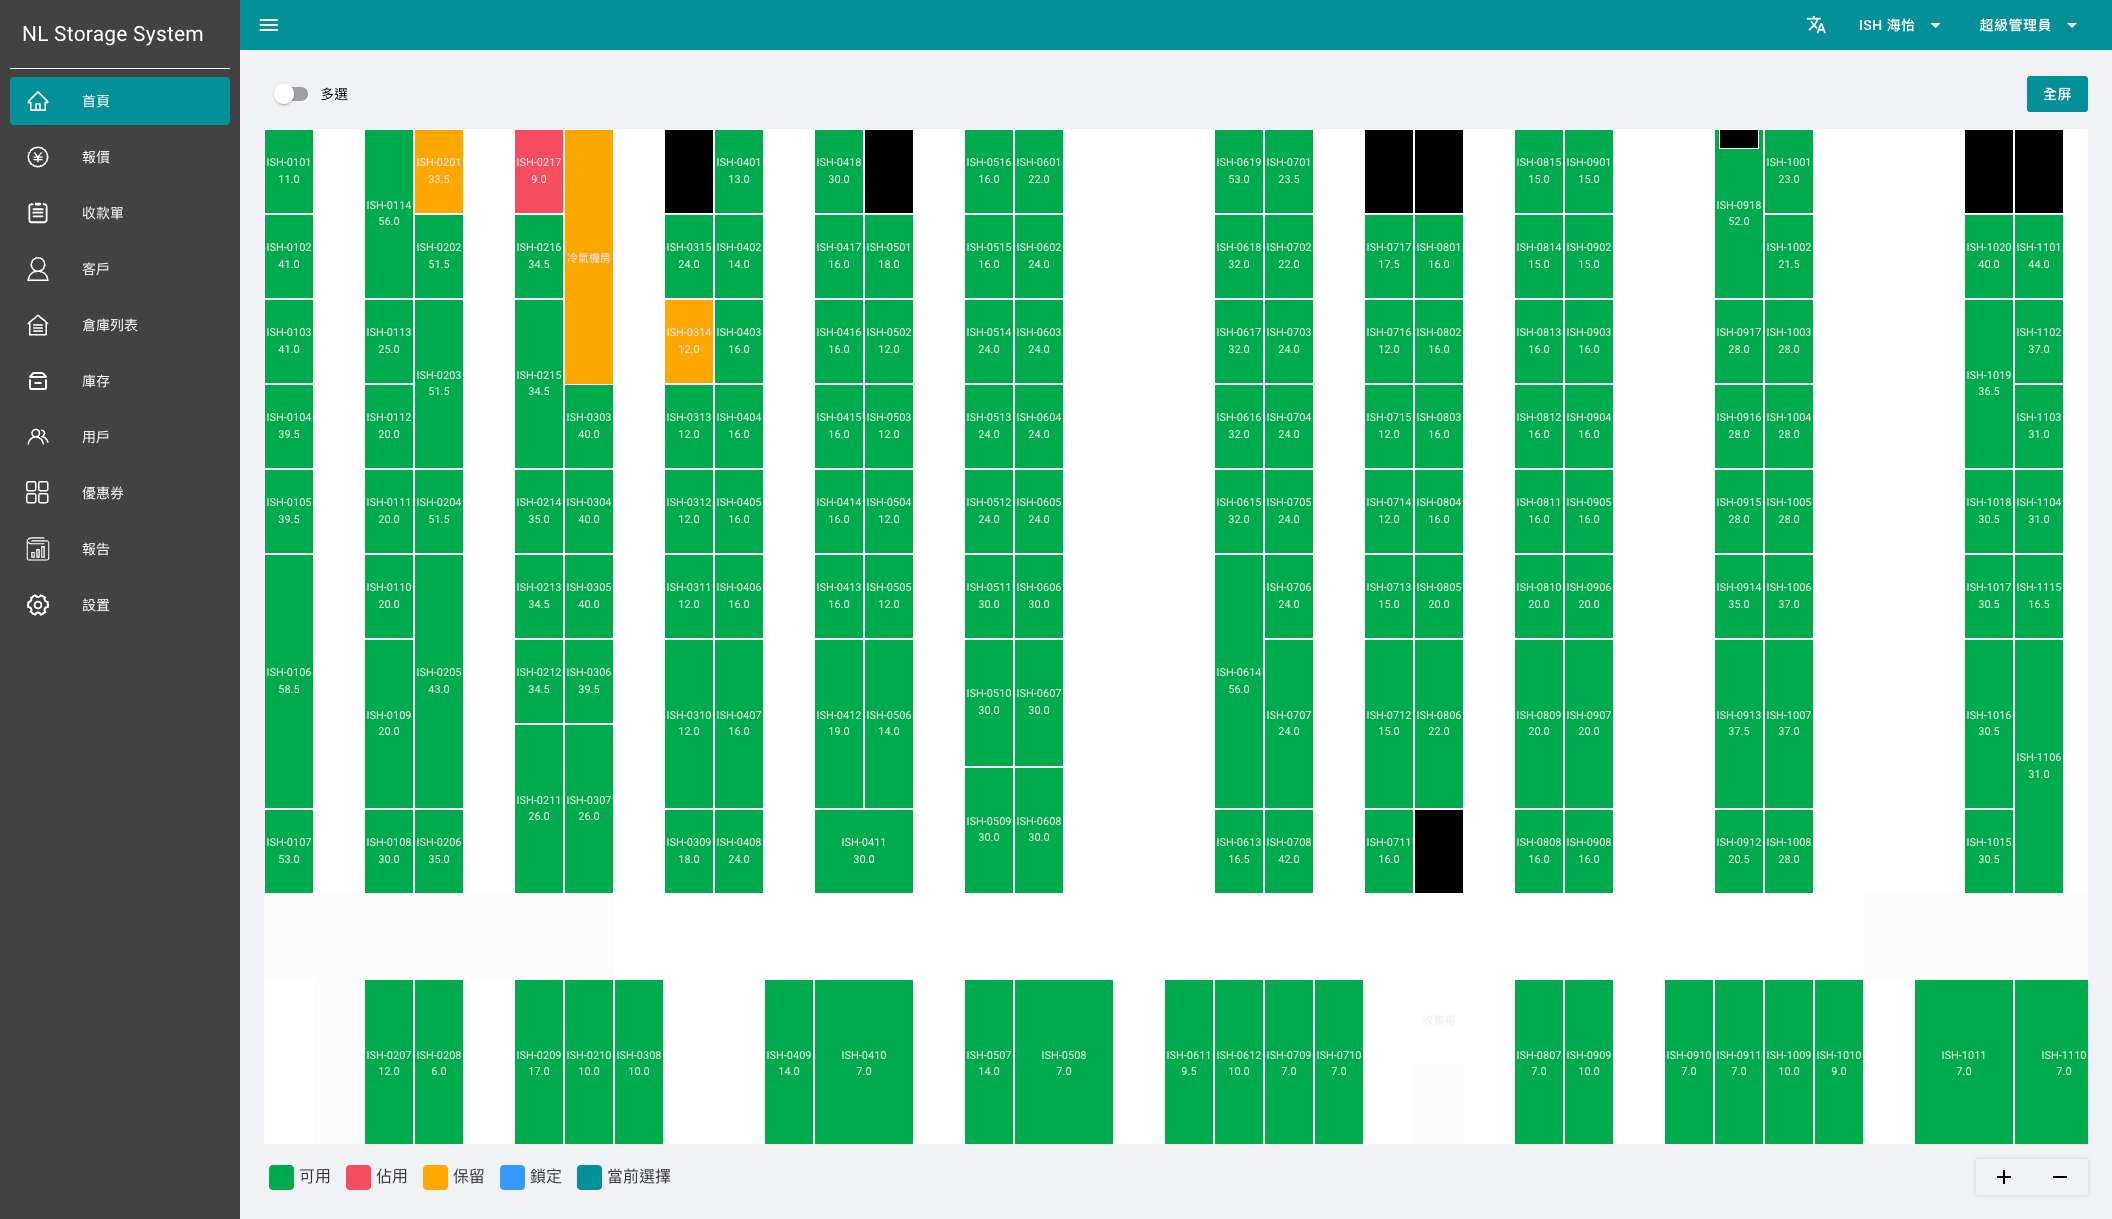
Task: Click the orange 保留 legend swatch
Action: click(435, 1177)
